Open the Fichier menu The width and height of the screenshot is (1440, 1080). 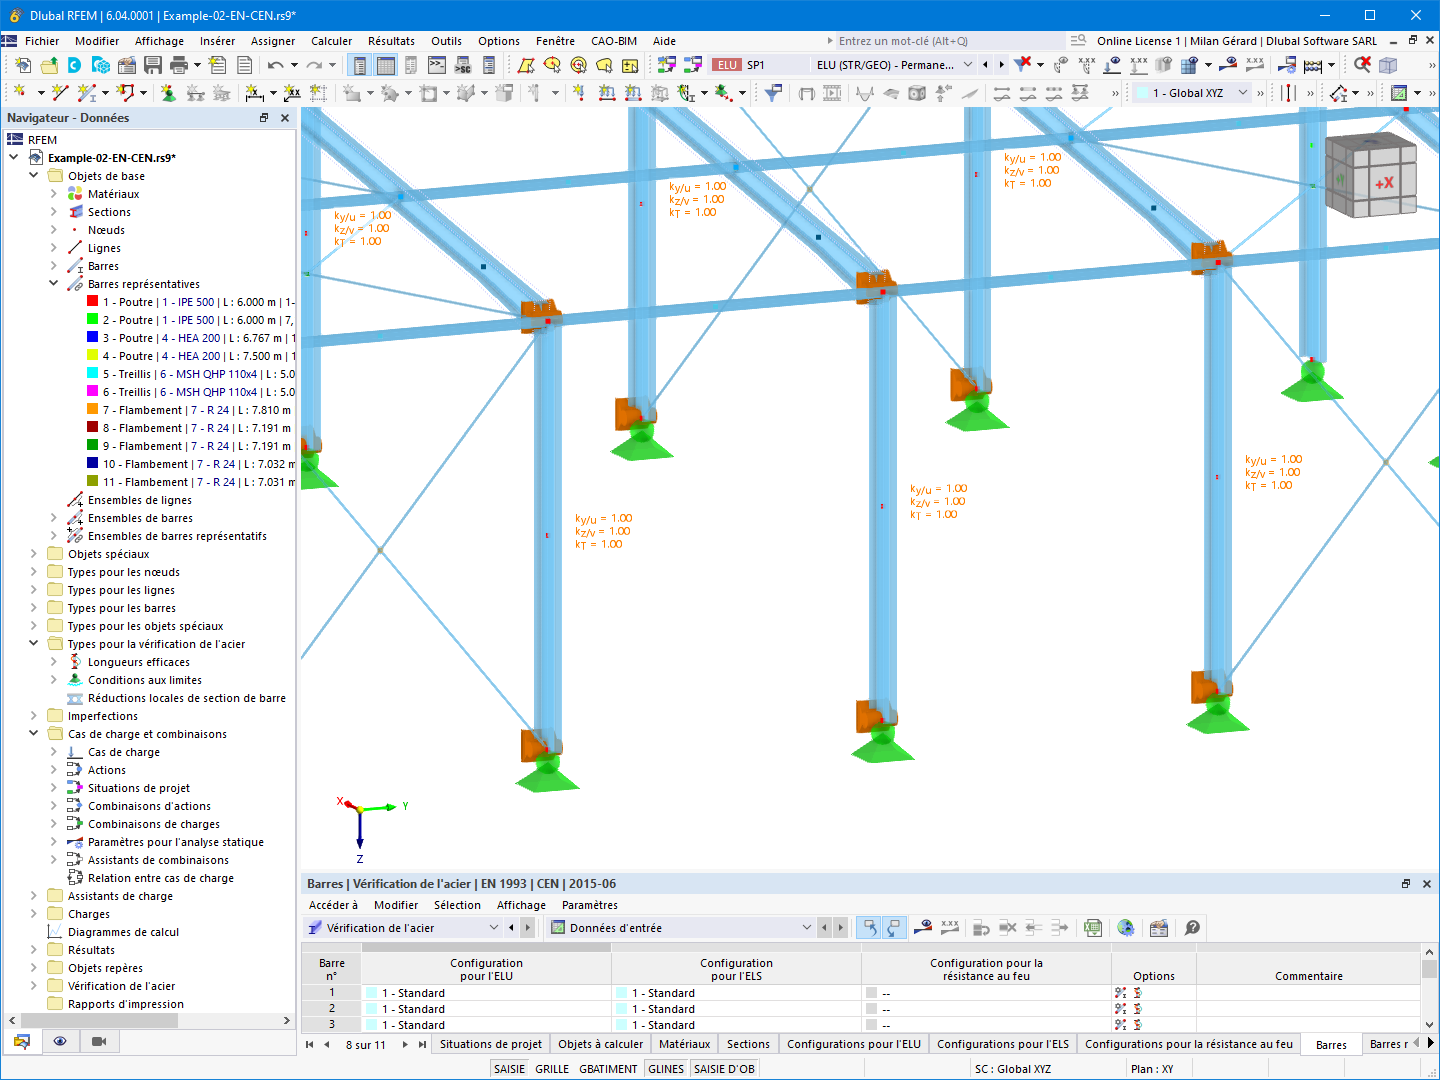click(42, 41)
